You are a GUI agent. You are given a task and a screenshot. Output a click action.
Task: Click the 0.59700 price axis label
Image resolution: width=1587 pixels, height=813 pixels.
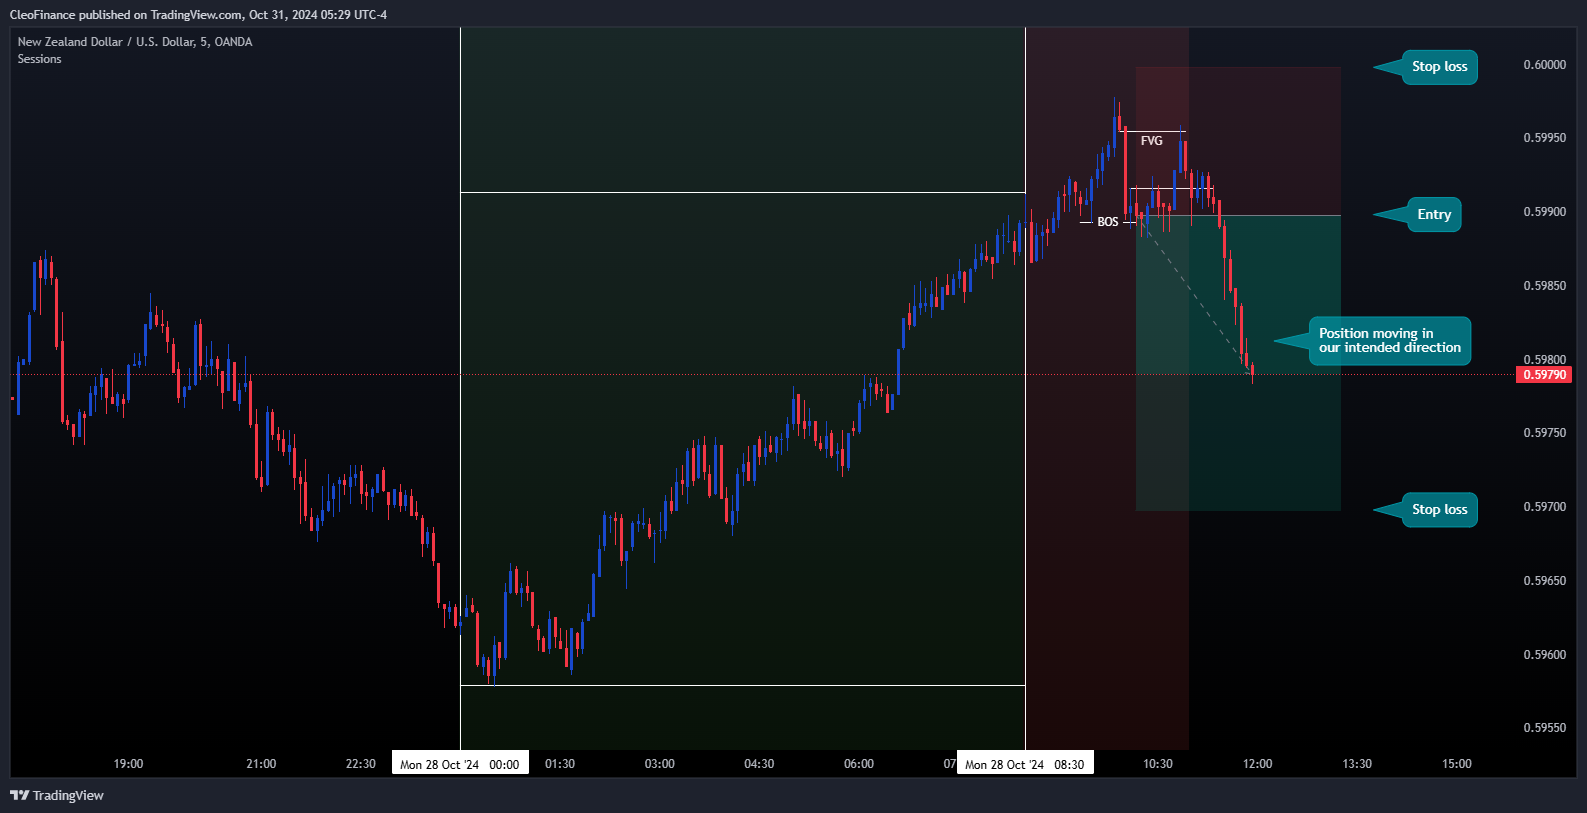[1544, 507]
